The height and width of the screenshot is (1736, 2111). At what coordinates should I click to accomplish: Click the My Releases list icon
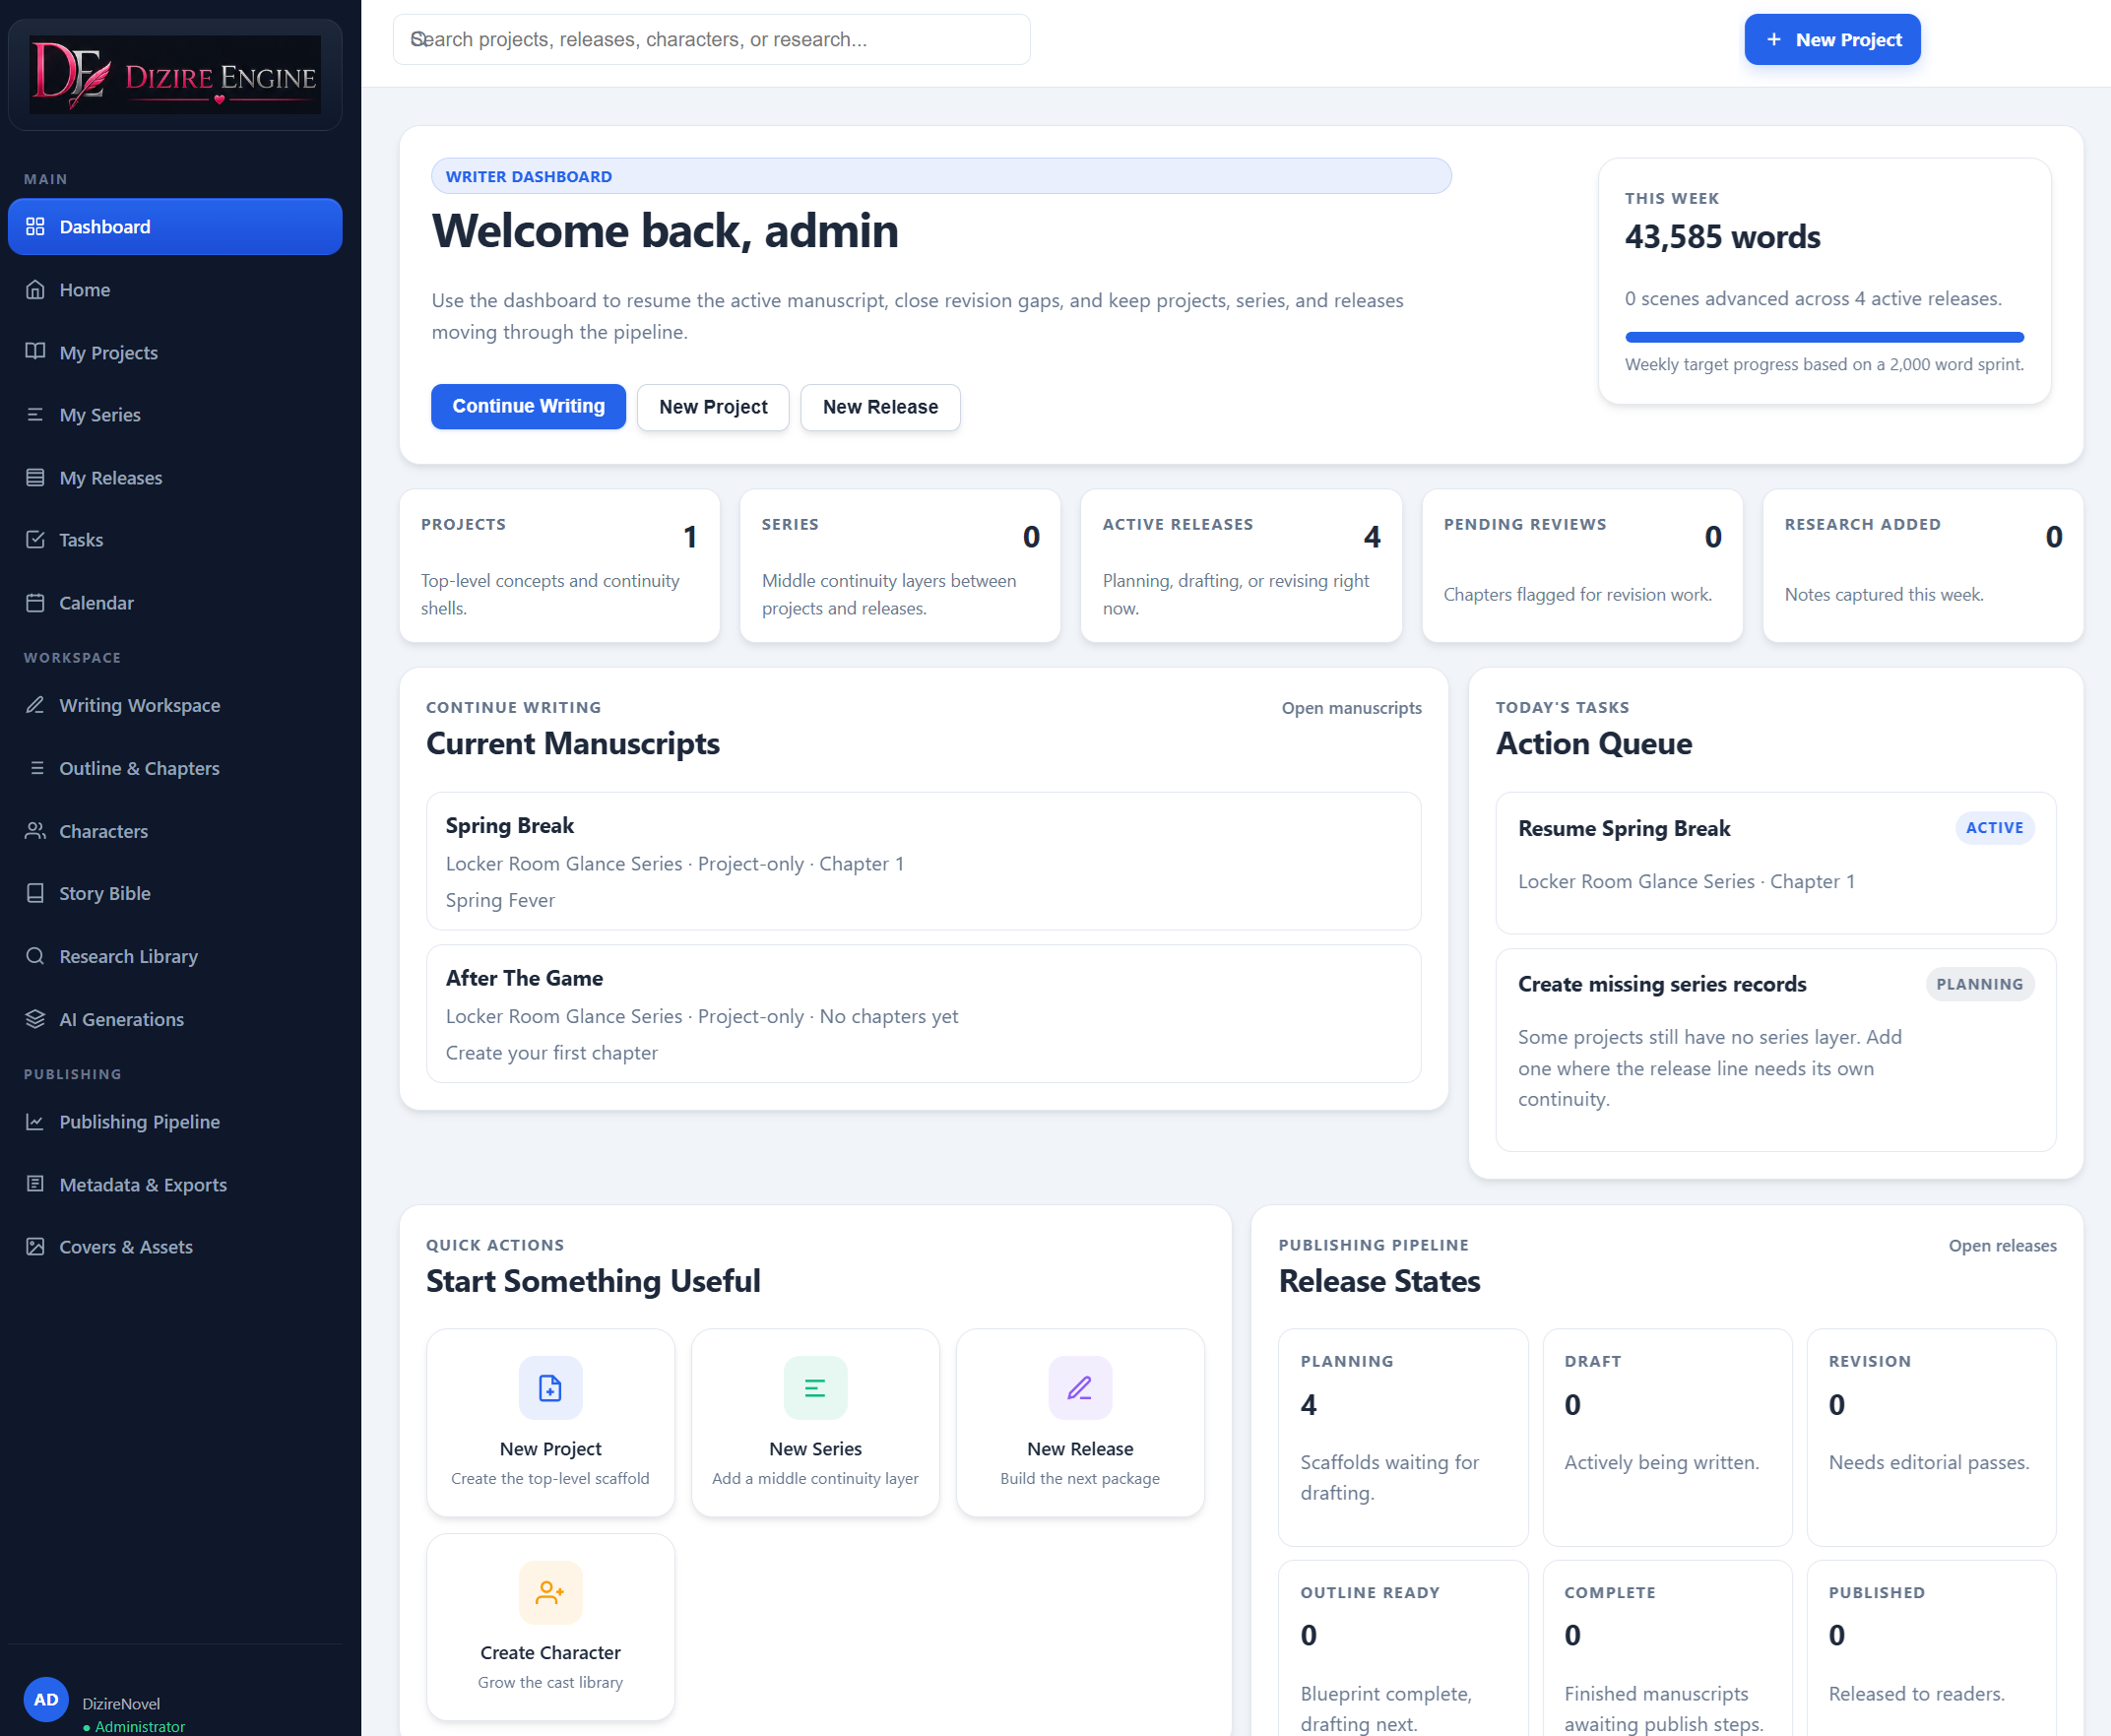(35, 477)
